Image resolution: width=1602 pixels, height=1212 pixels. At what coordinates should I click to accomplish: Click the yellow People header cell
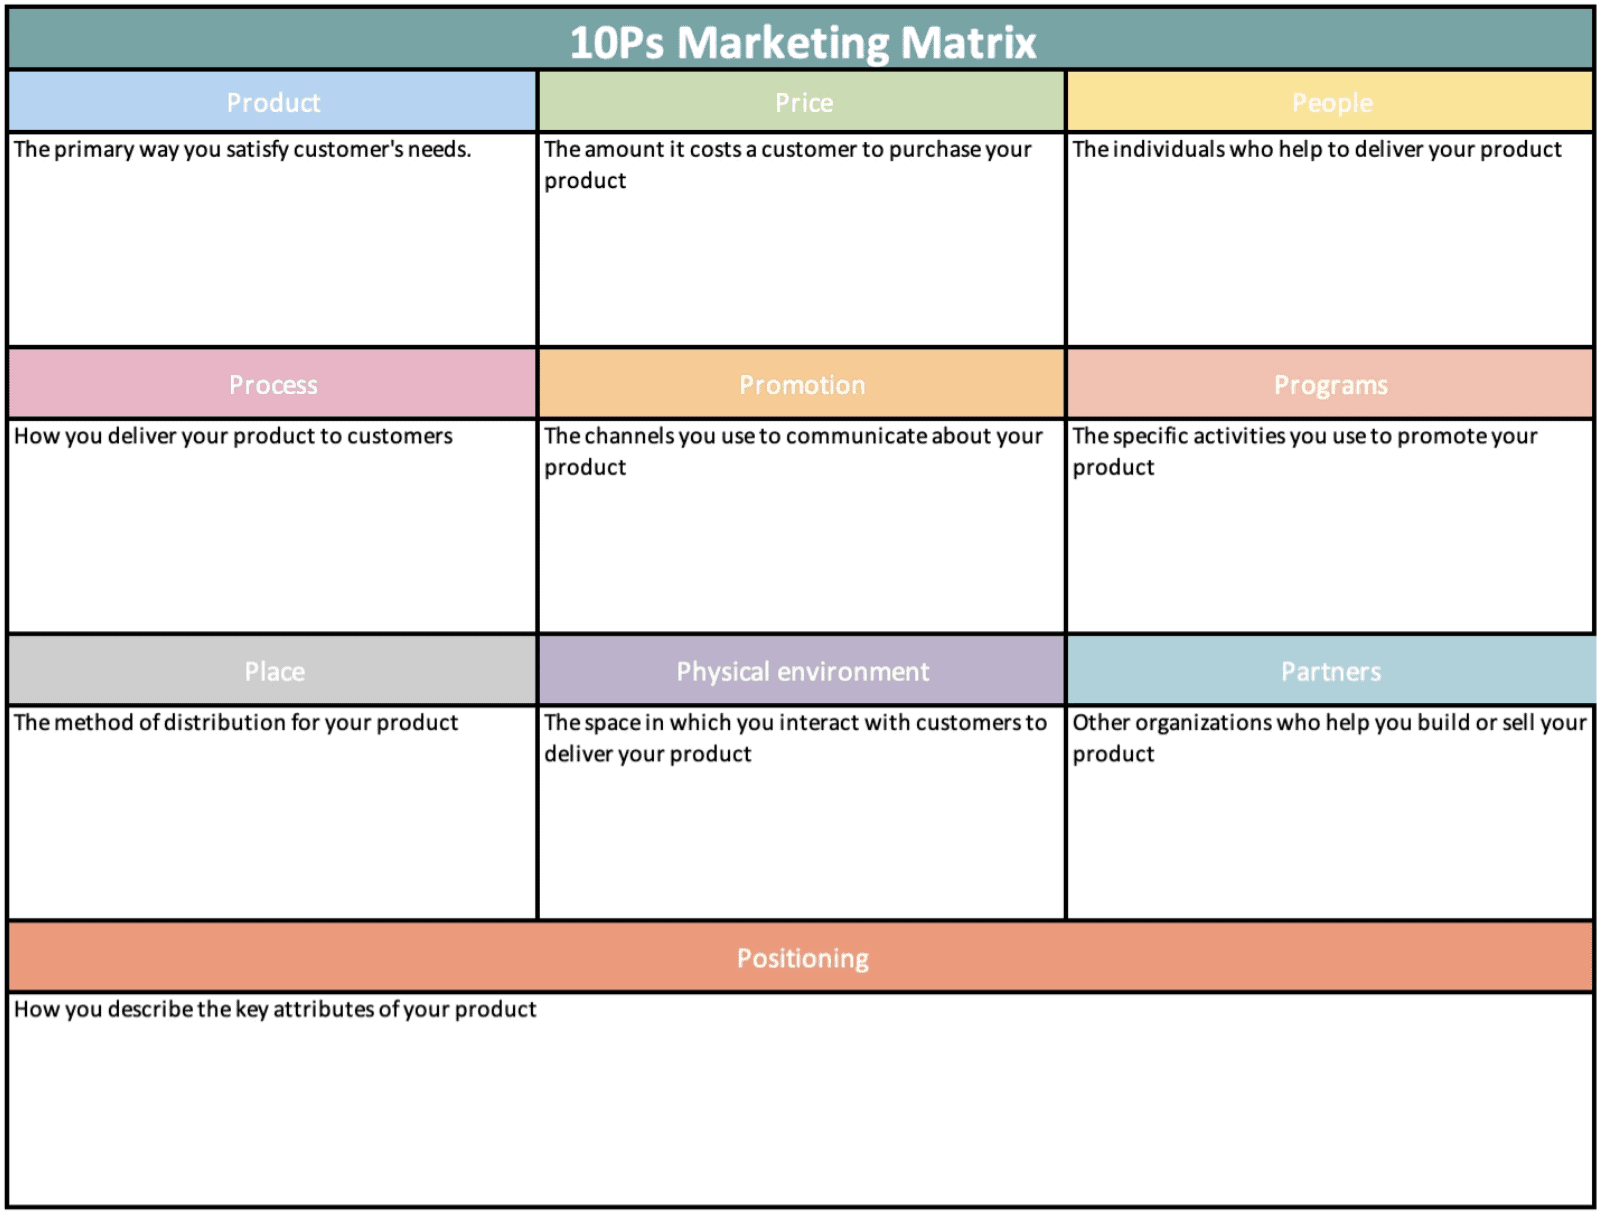(1330, 102)
